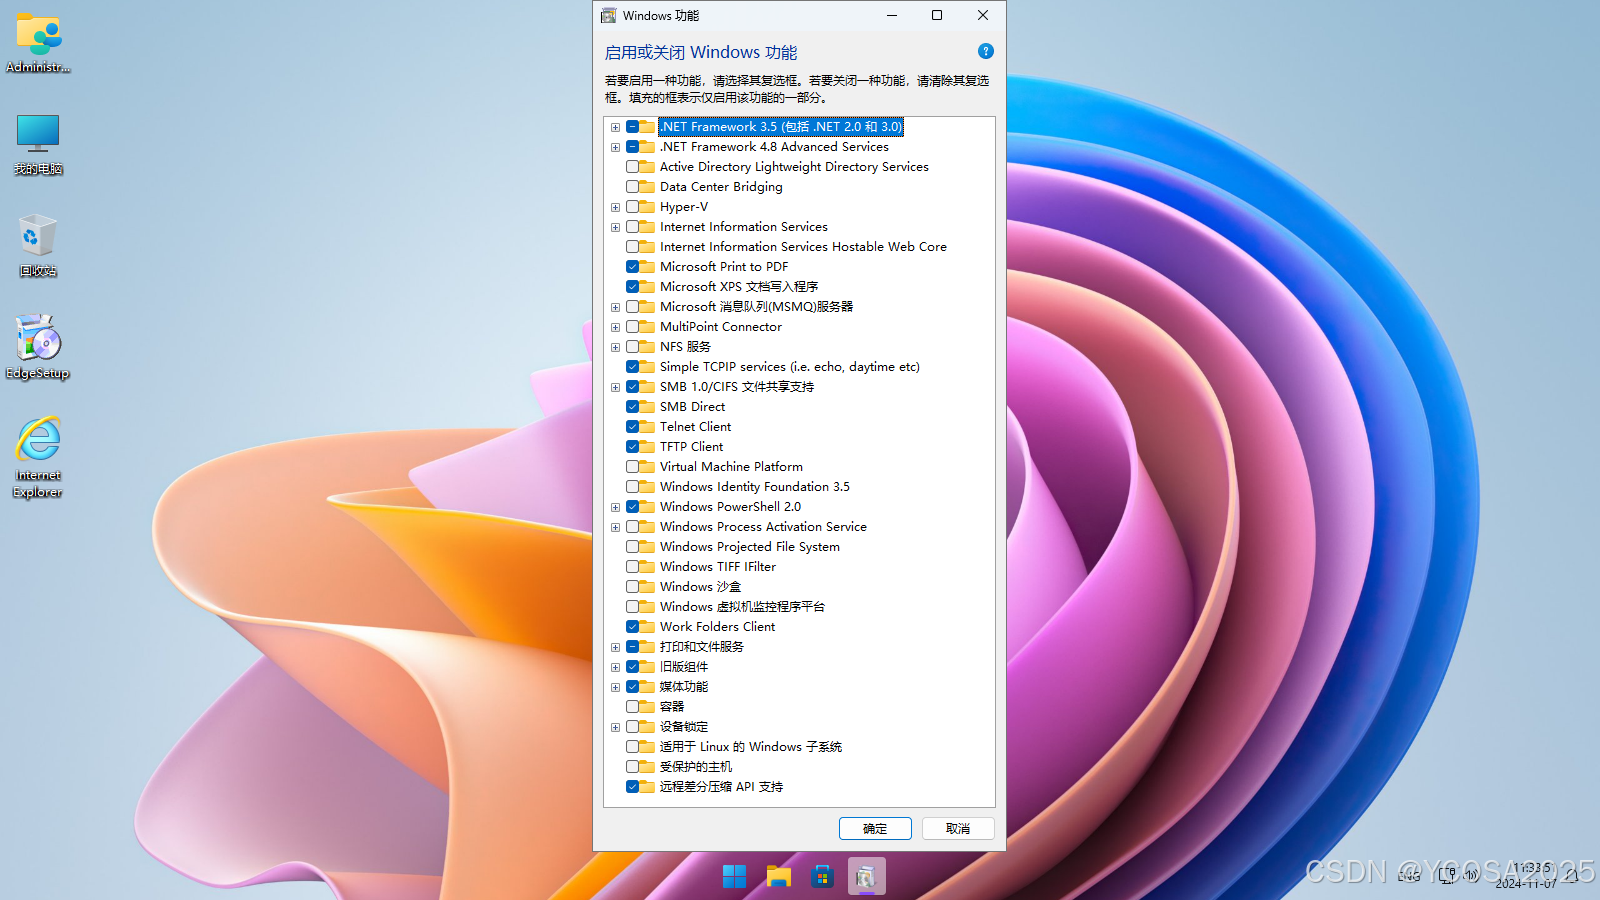Click the folder icon beside NFS 服务
This screenshot has height=900, width=1600.
[648, 347]
